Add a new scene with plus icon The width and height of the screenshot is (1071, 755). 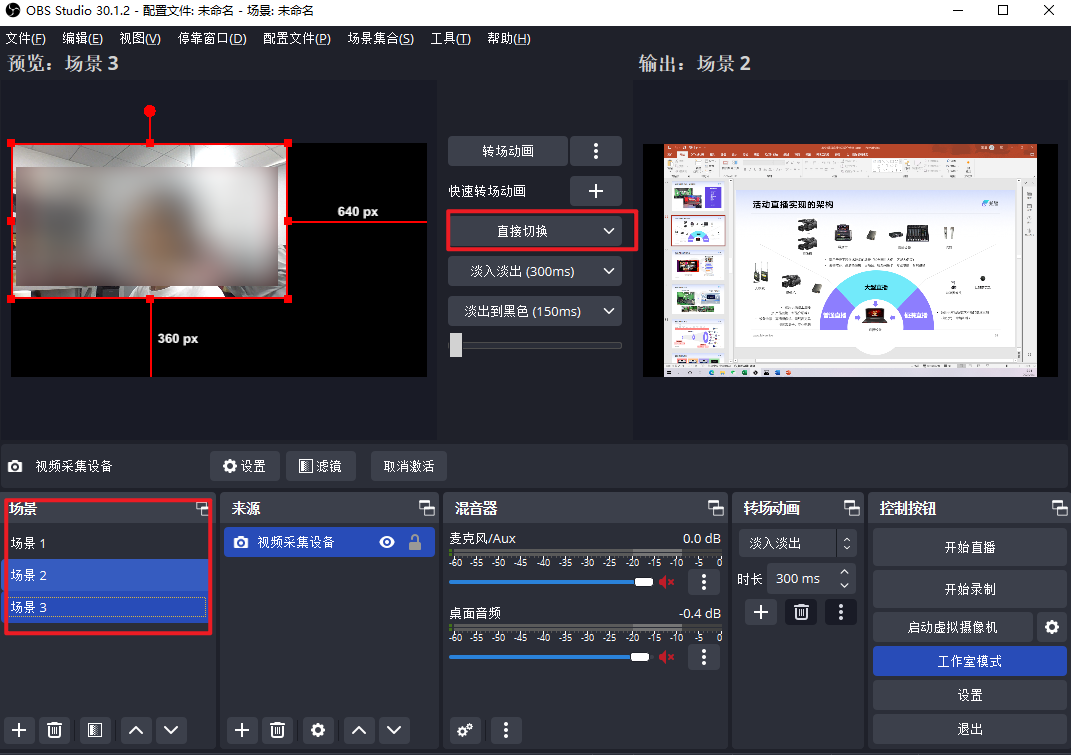[19, 730]
